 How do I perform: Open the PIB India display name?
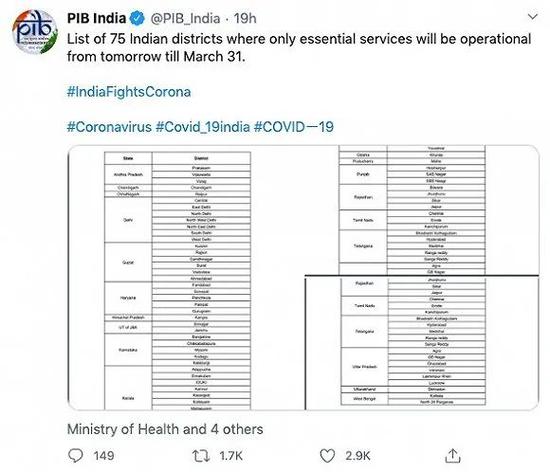pos(96,18)
